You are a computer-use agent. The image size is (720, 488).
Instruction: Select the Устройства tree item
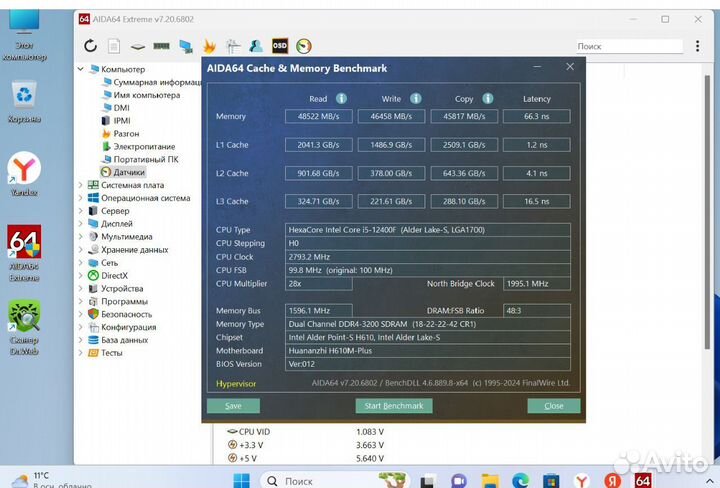pyautogui.click(x=116, y=288)
